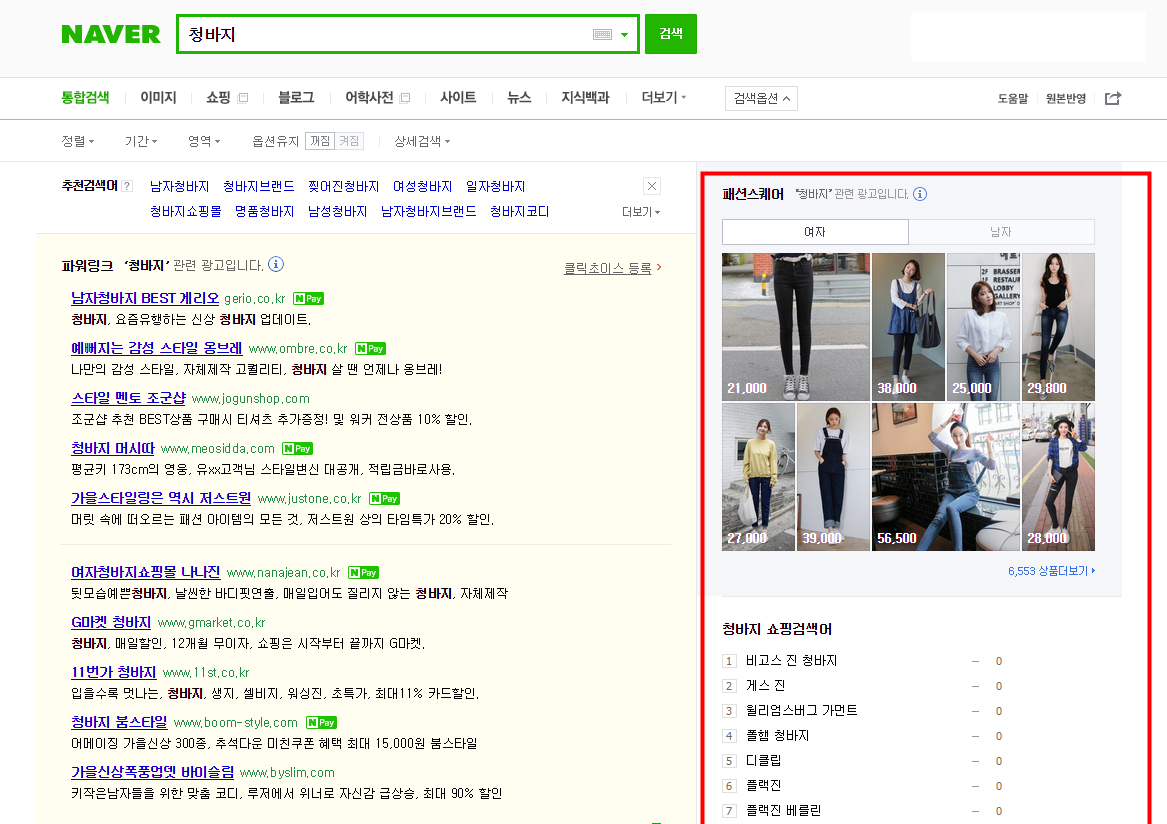Click suggested keyword 찢어진청바지
The width and height of the screenshot is (1167, 824).
click(x=343, y=186)
